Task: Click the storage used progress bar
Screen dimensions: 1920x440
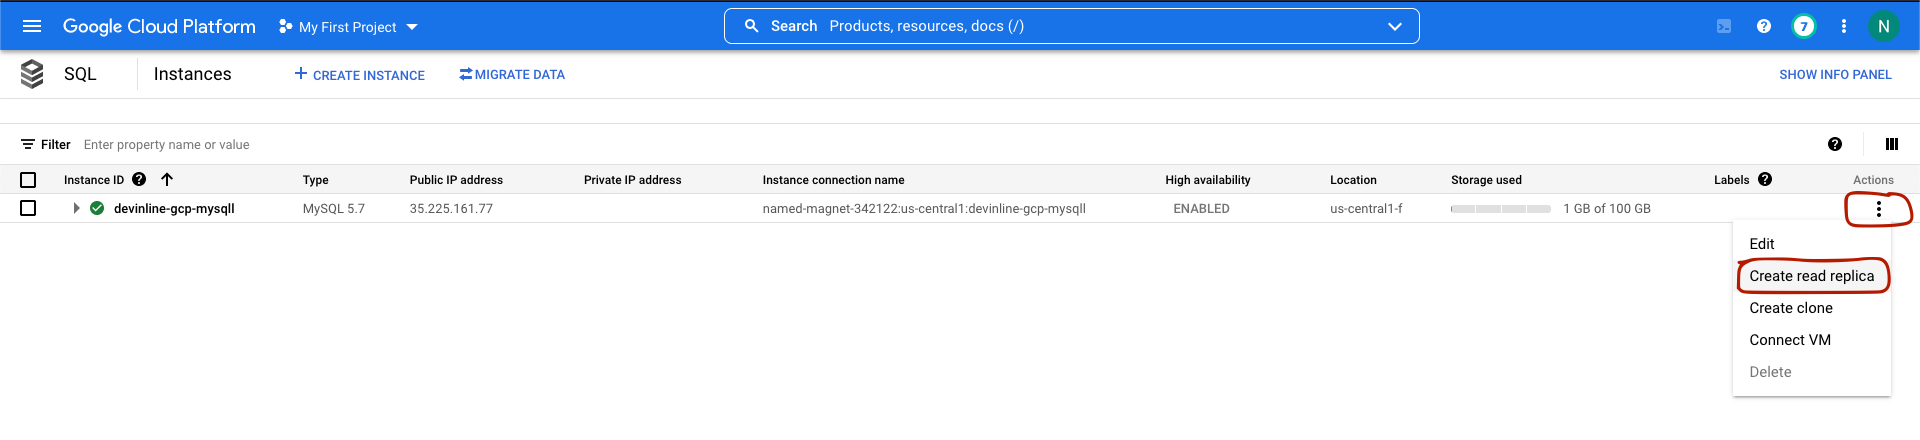Action: coord(1501,209)
